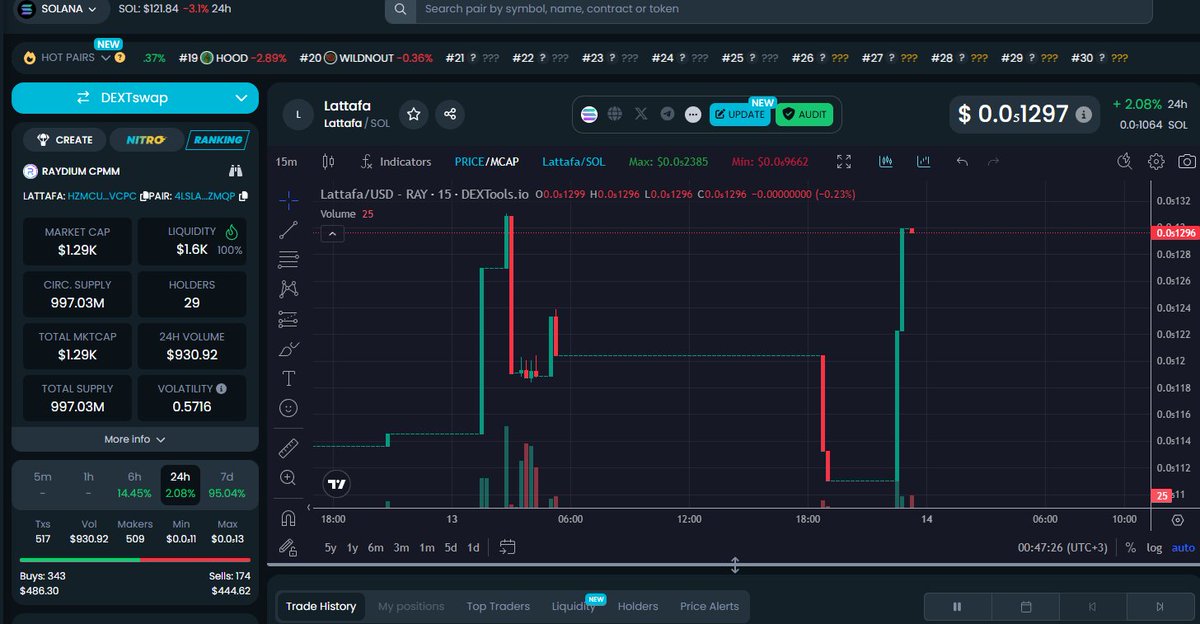Open the binoculars pair explorer icon

pos(236,171)
